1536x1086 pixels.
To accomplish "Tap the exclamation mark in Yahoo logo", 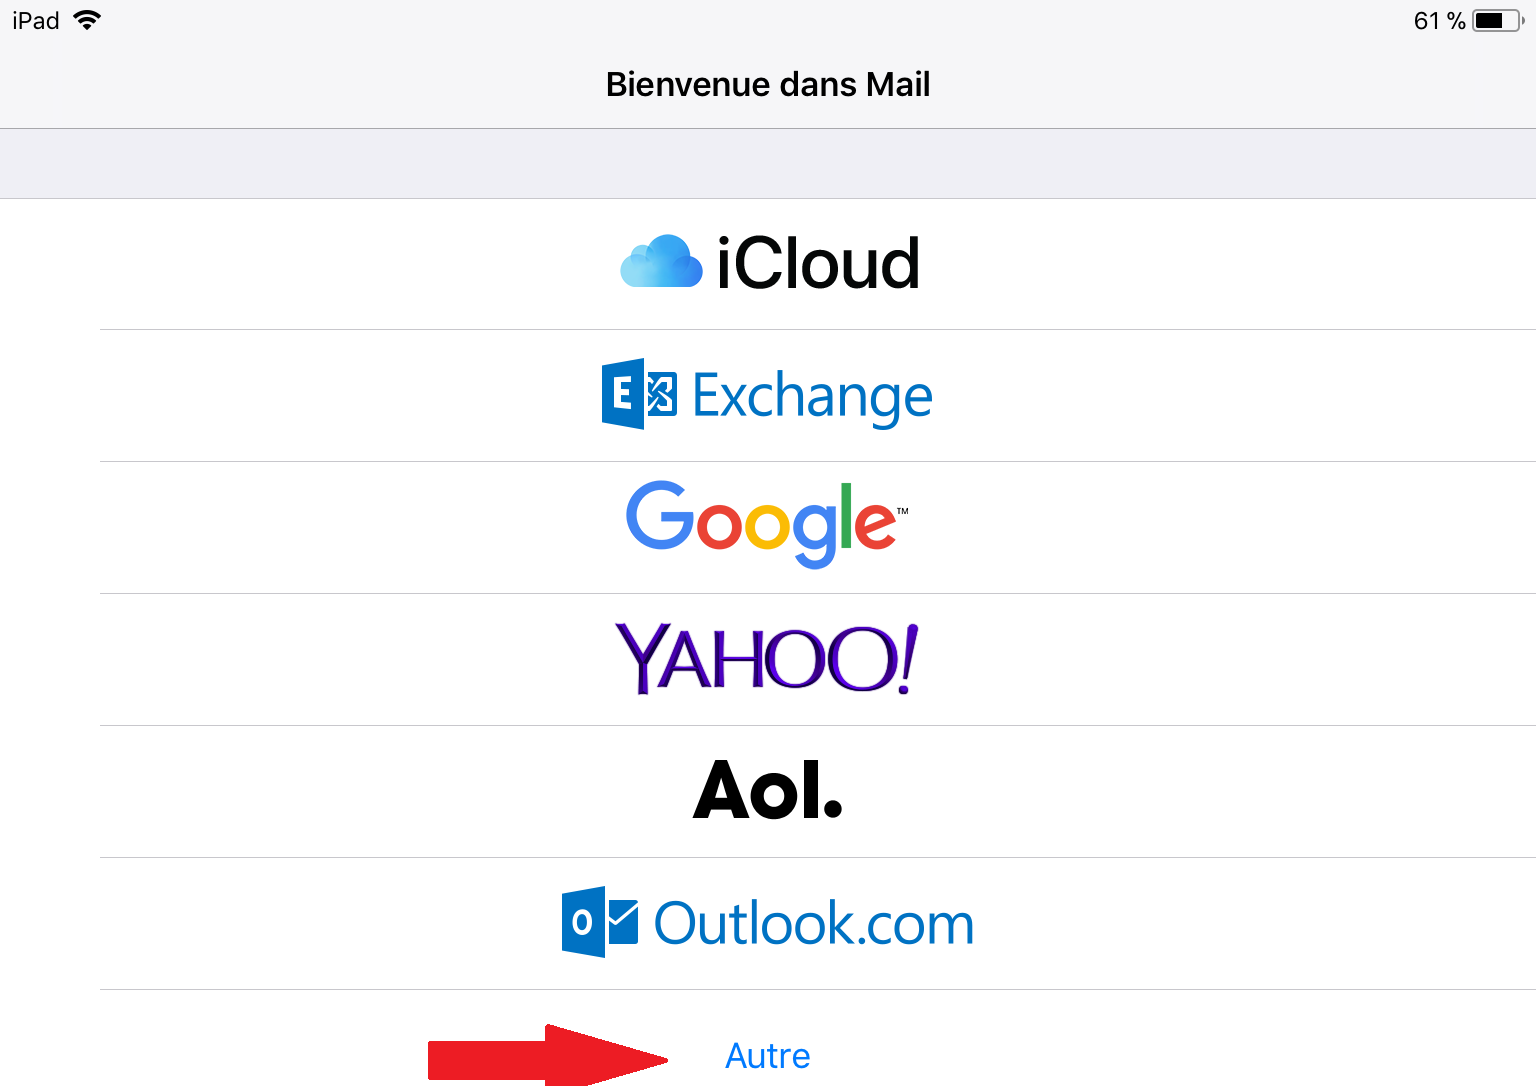I will coord(906,659).
